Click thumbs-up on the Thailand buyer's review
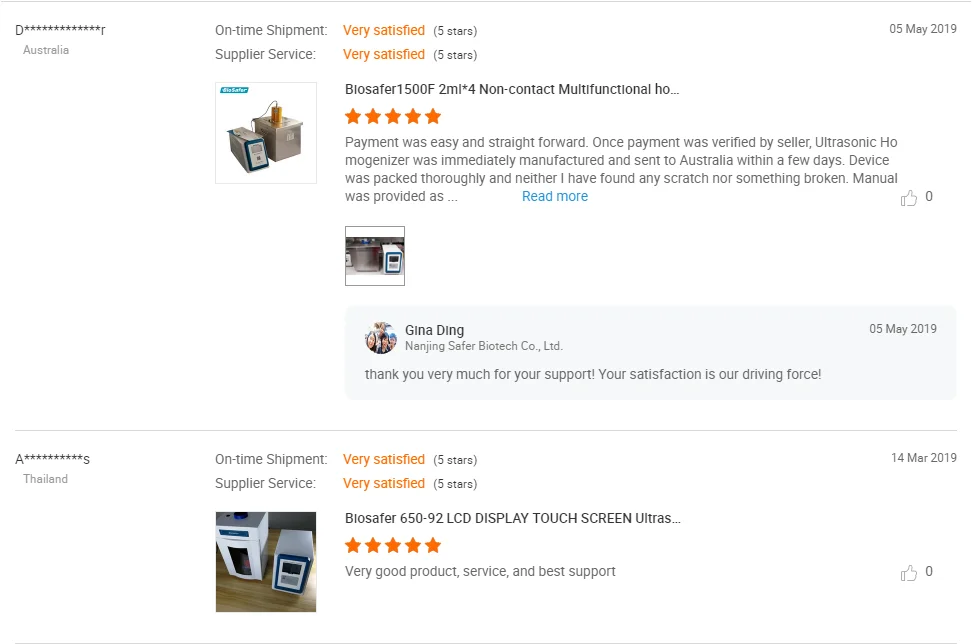This screenshot has height=644, width=972. point(909,573)
